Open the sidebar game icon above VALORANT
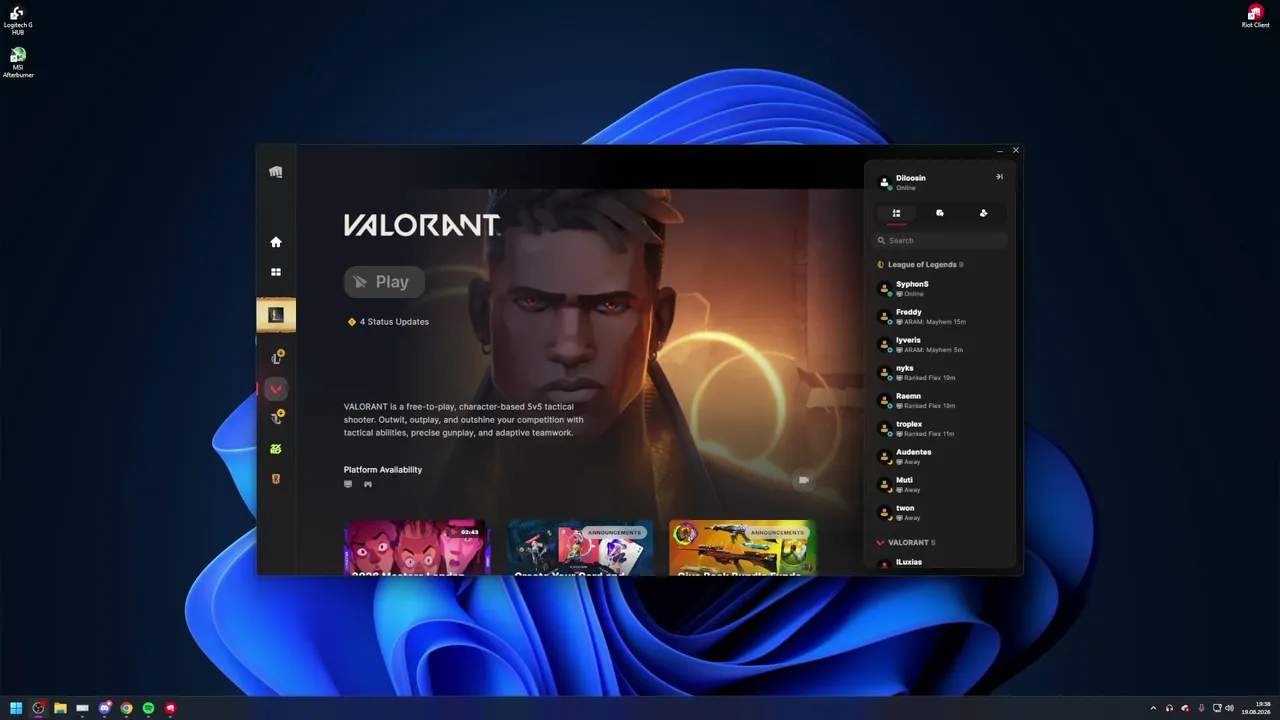This screenshot has width=1280, height=720. pyautogui.click(x=277, y=358)
